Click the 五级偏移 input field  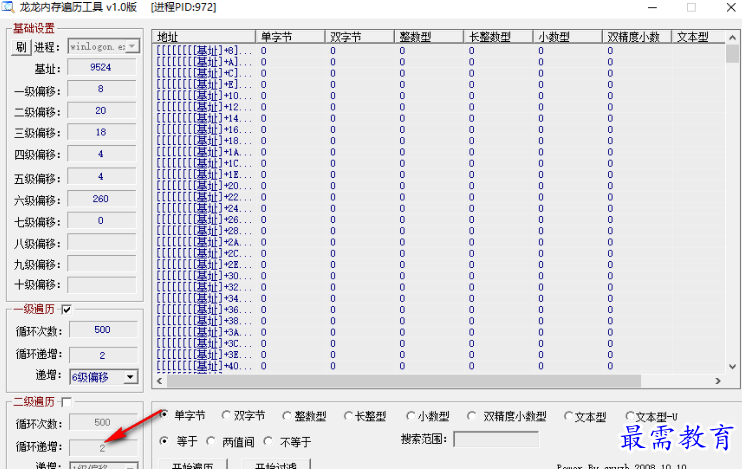tap(101, 177)
